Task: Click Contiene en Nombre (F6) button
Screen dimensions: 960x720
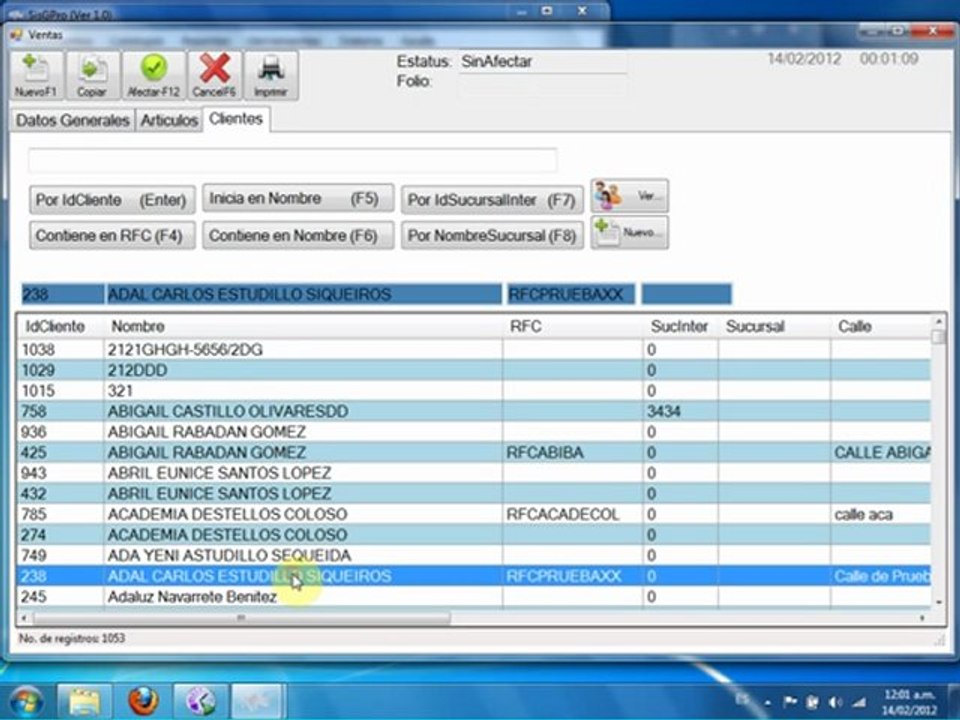Action: 298,236
